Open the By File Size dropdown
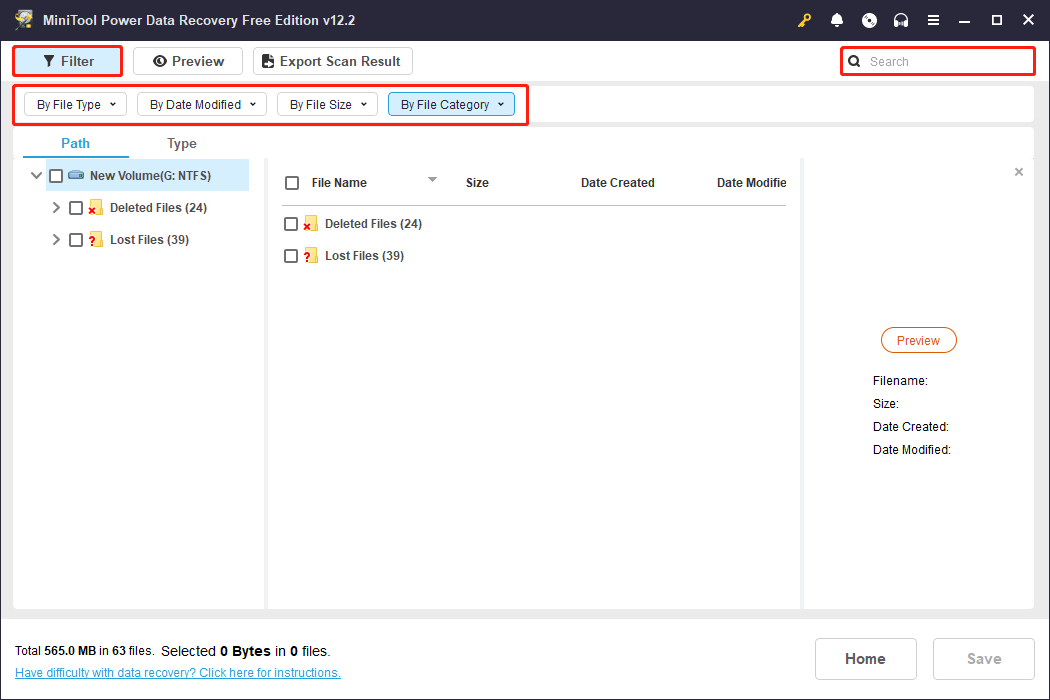Viewport: 1050px width, 700px height. [x=327, y=104]
